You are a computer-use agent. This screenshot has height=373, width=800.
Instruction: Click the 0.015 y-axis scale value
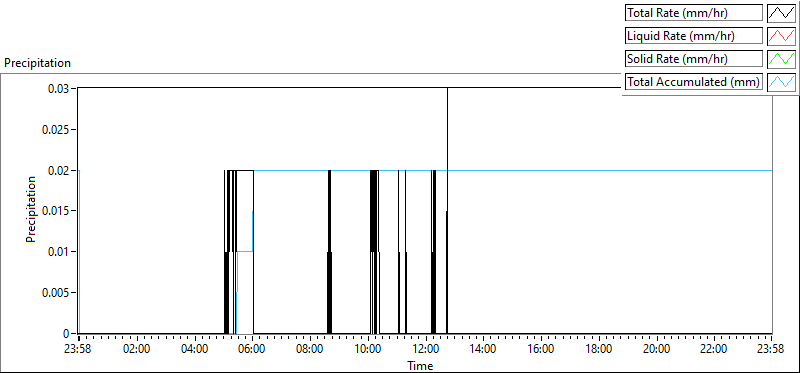(x=57, y=211)
